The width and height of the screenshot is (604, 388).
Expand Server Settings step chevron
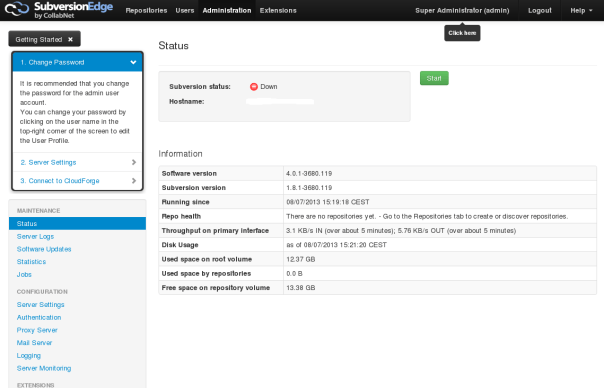click(x=134, y=162)
